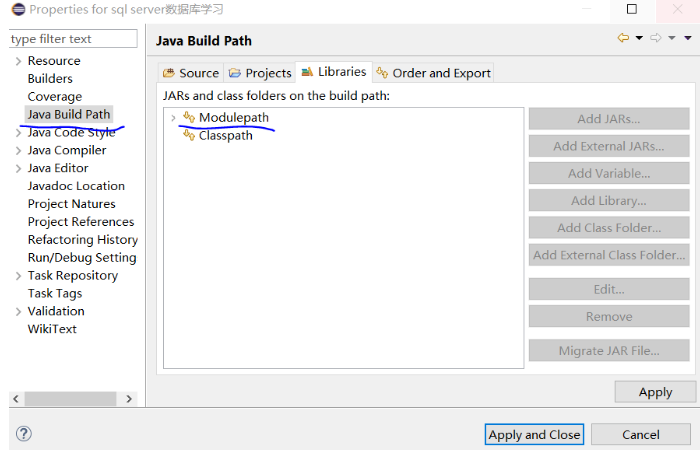Click the Add Variable... button

click(x=609, y=173)
